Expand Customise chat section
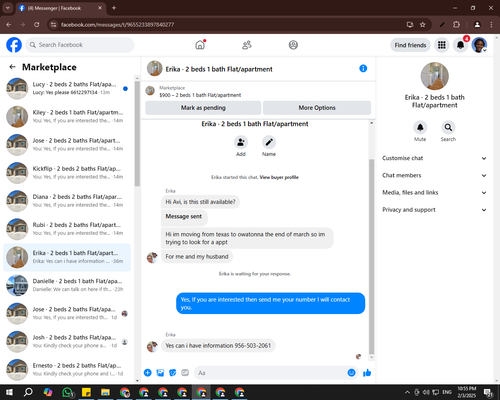This screenshot has height=400, width=500. click(434, 158)
